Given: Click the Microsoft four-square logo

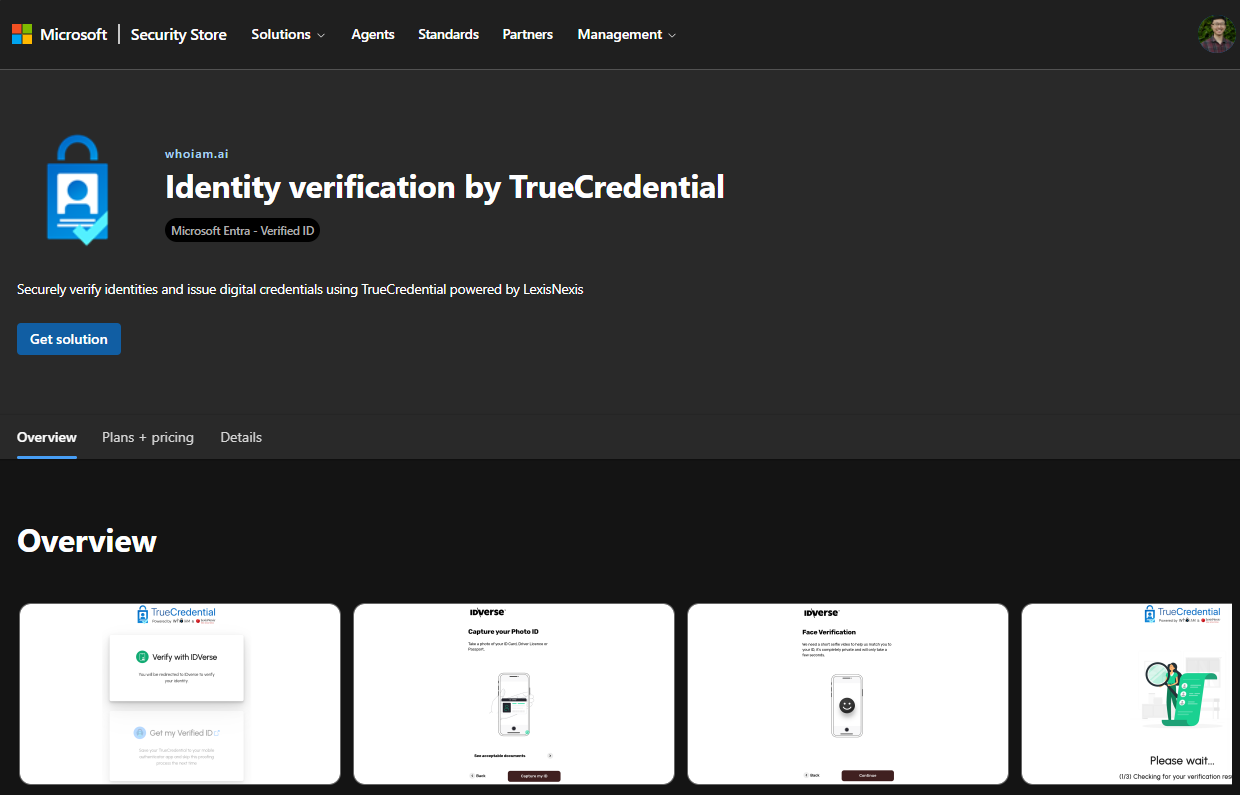Looking at the screenshot, I should (x=22, y=34).
